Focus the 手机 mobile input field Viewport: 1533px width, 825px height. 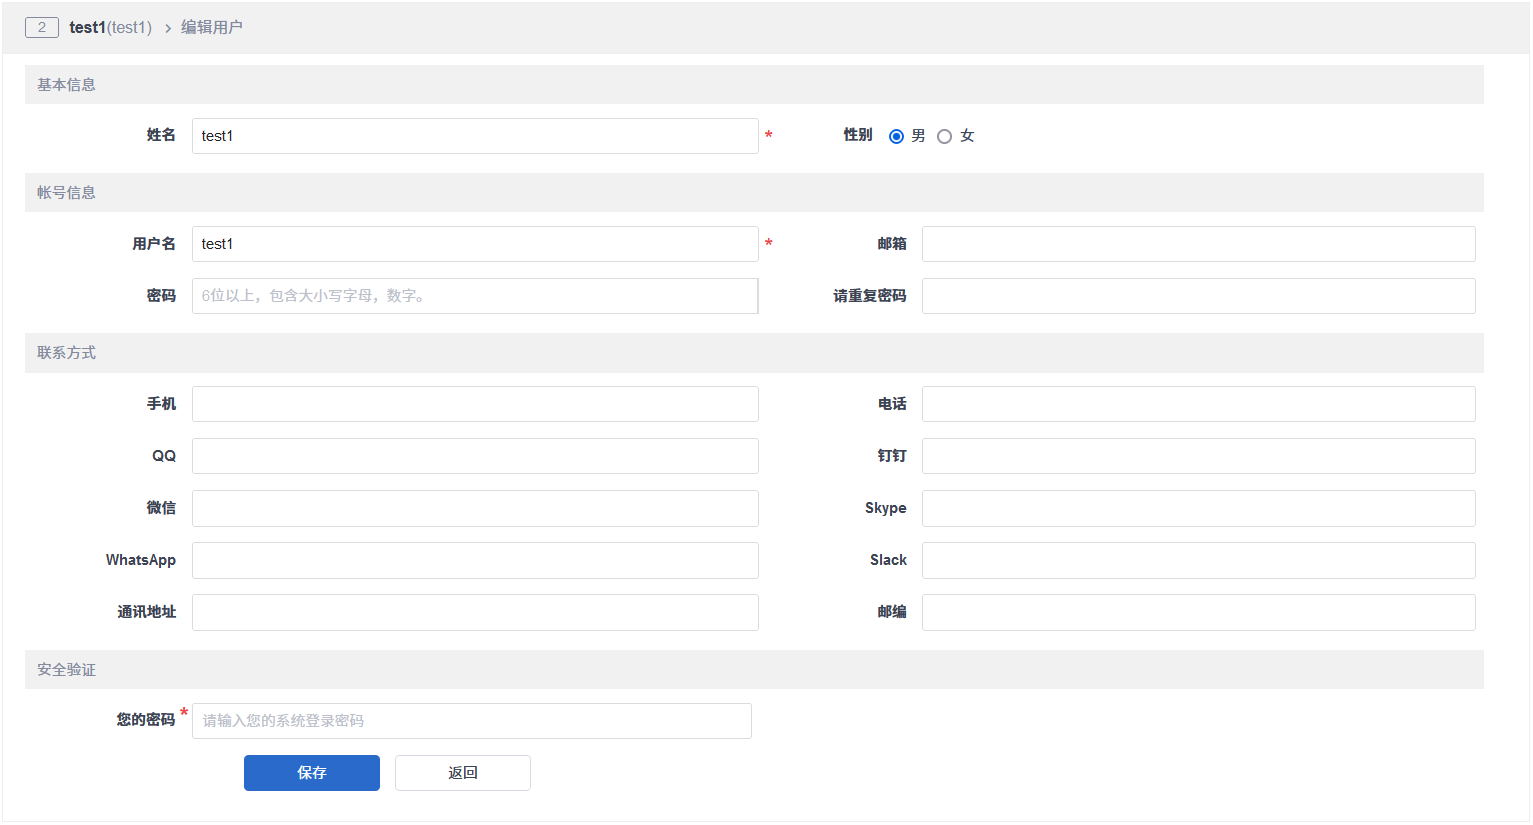[x=475, y=404]
